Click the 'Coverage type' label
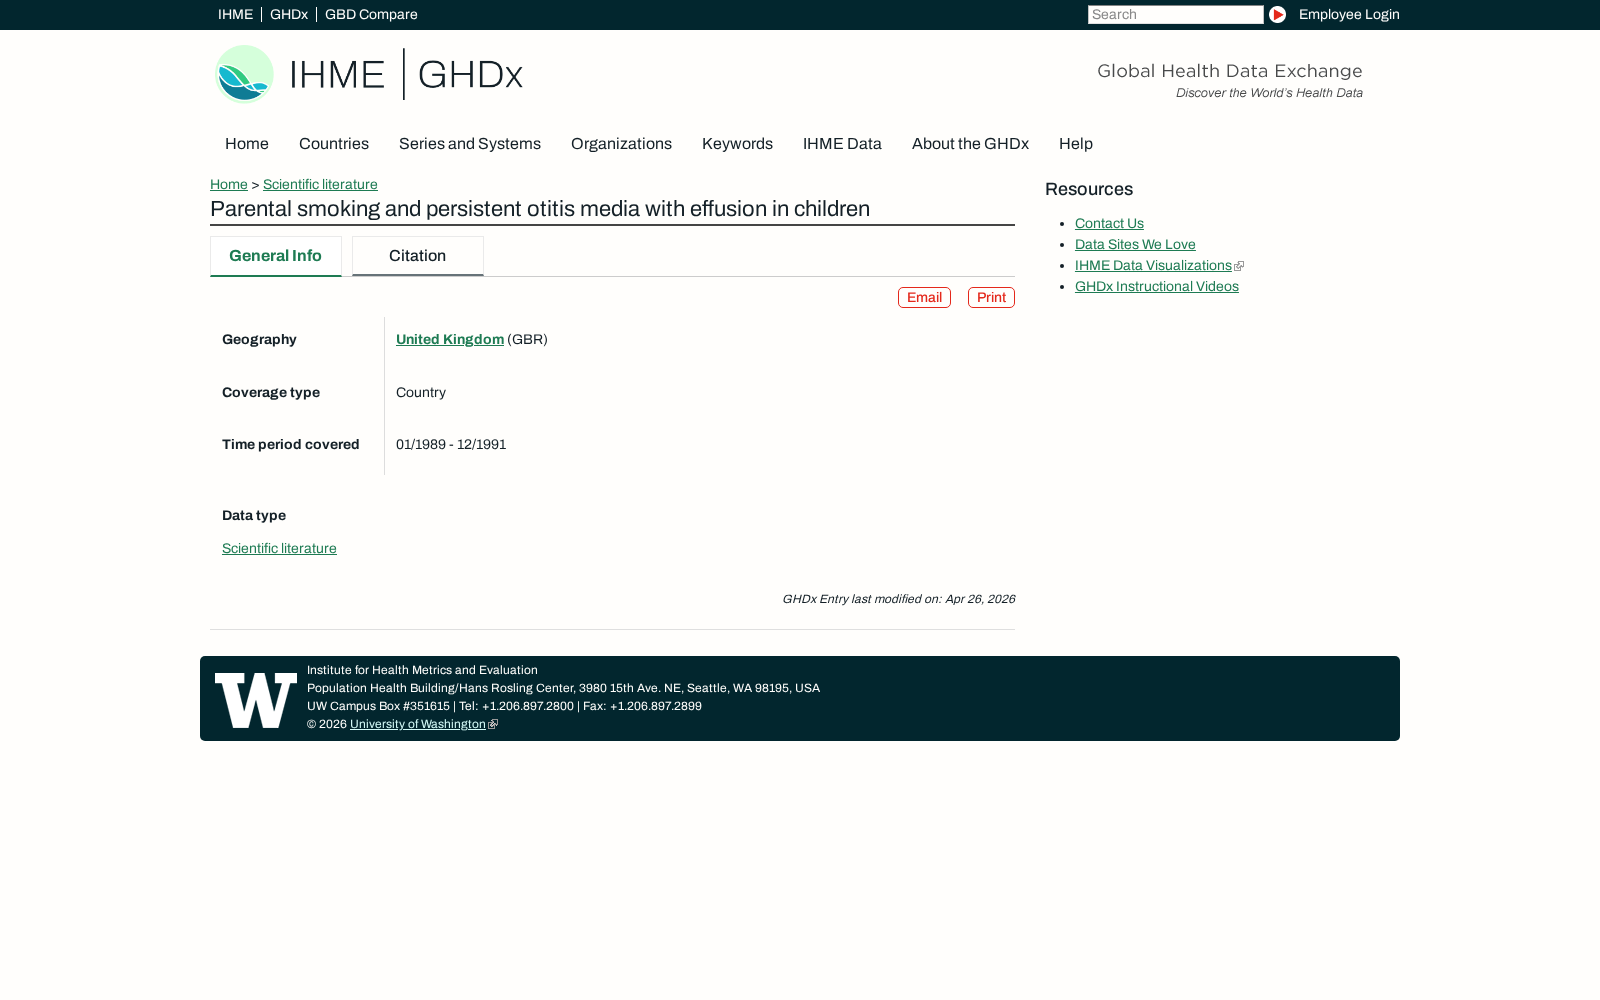This screenshot has width=1600, height=1000. pyautogui.click(x=271, y=393)
